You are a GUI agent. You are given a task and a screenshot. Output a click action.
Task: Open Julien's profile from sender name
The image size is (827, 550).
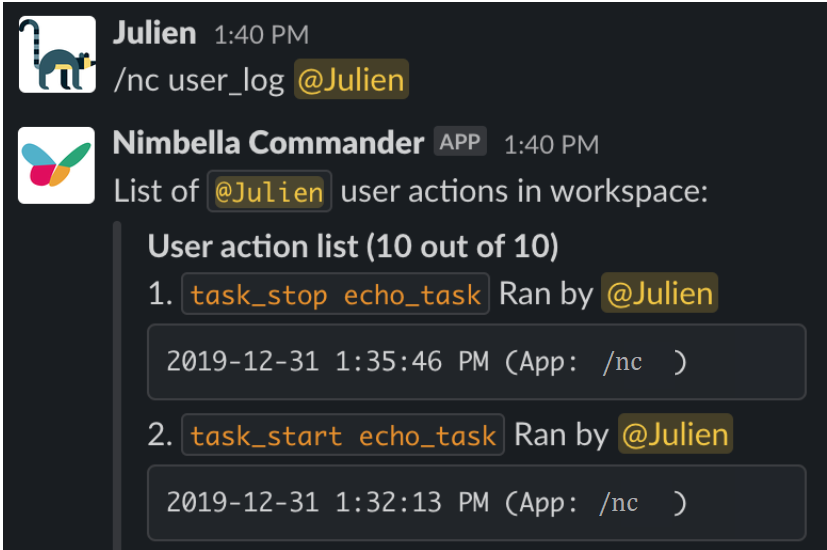[x=156, y=34]
